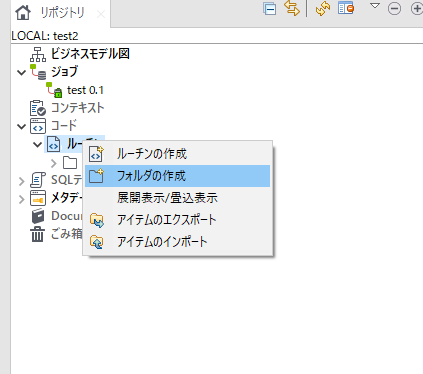Select the ごみ箱 tree label
Viewport: 423px width, 374px height.
[67, 234]
